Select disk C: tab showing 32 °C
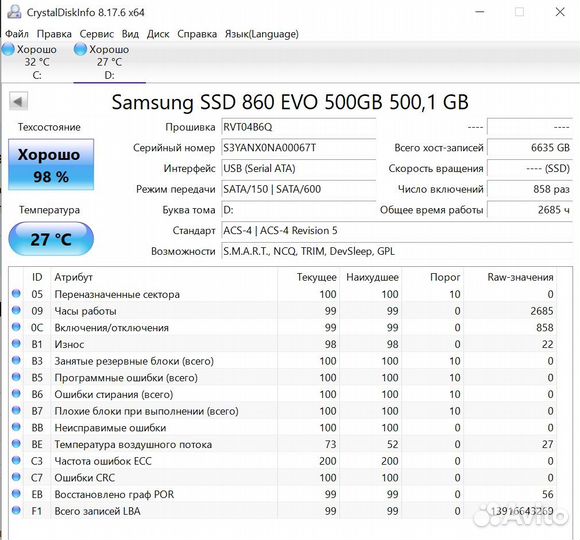The width and height of the screenshot is (580, 540). tap(37, 62)
